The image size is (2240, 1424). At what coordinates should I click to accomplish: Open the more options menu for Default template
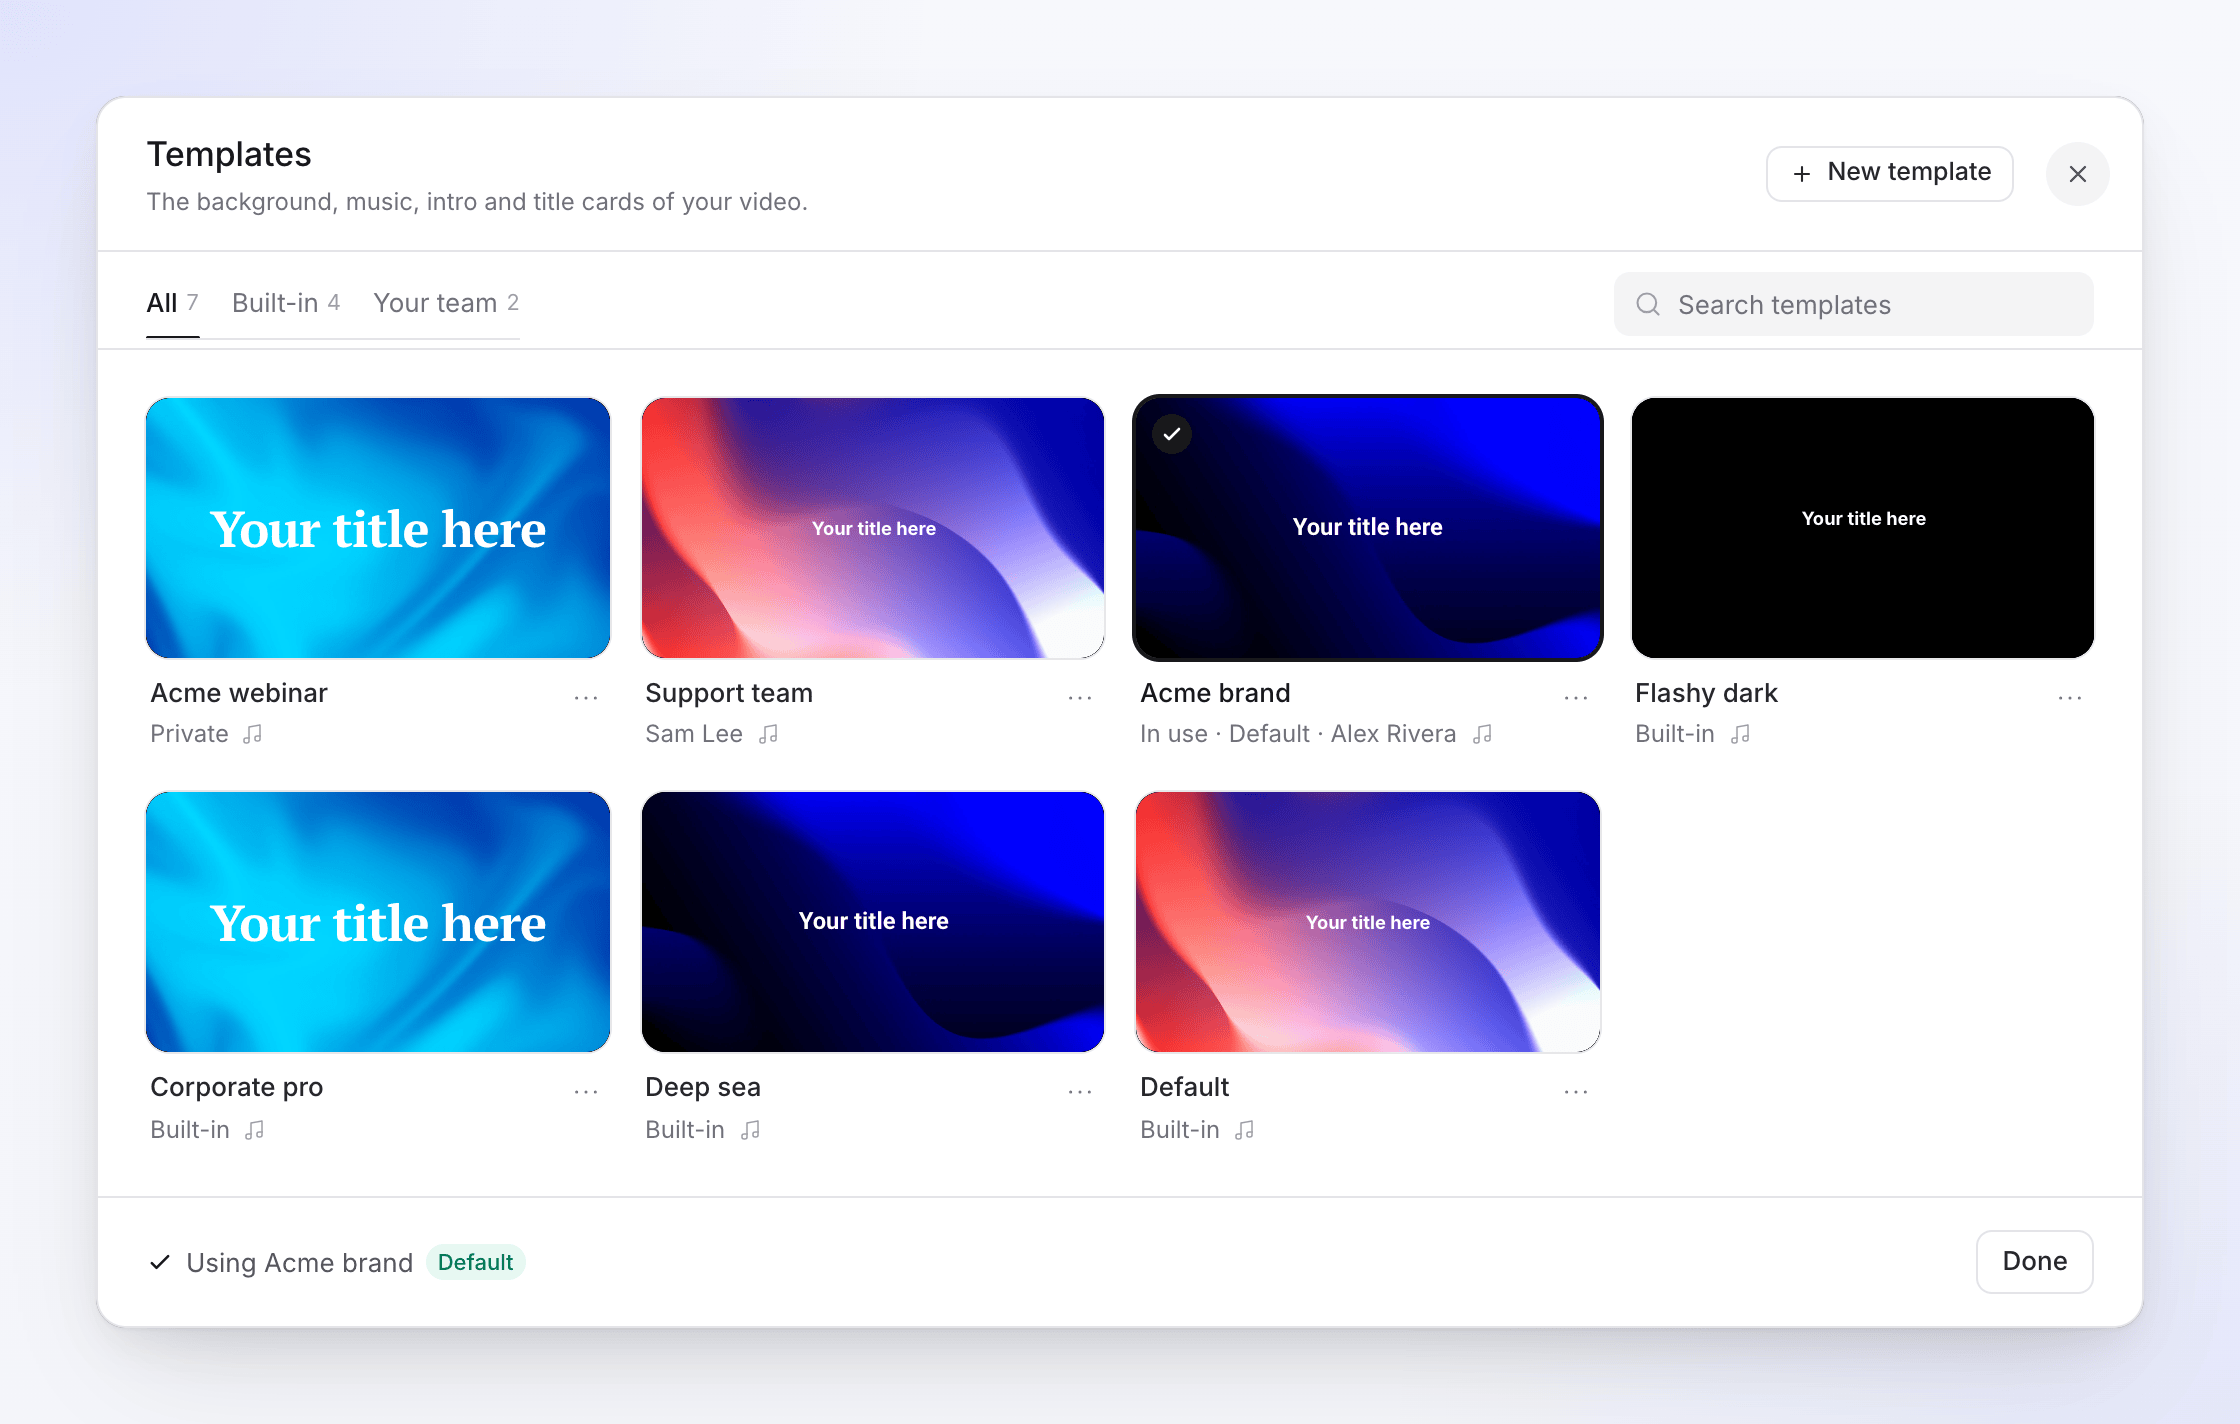point(1576,1091)
